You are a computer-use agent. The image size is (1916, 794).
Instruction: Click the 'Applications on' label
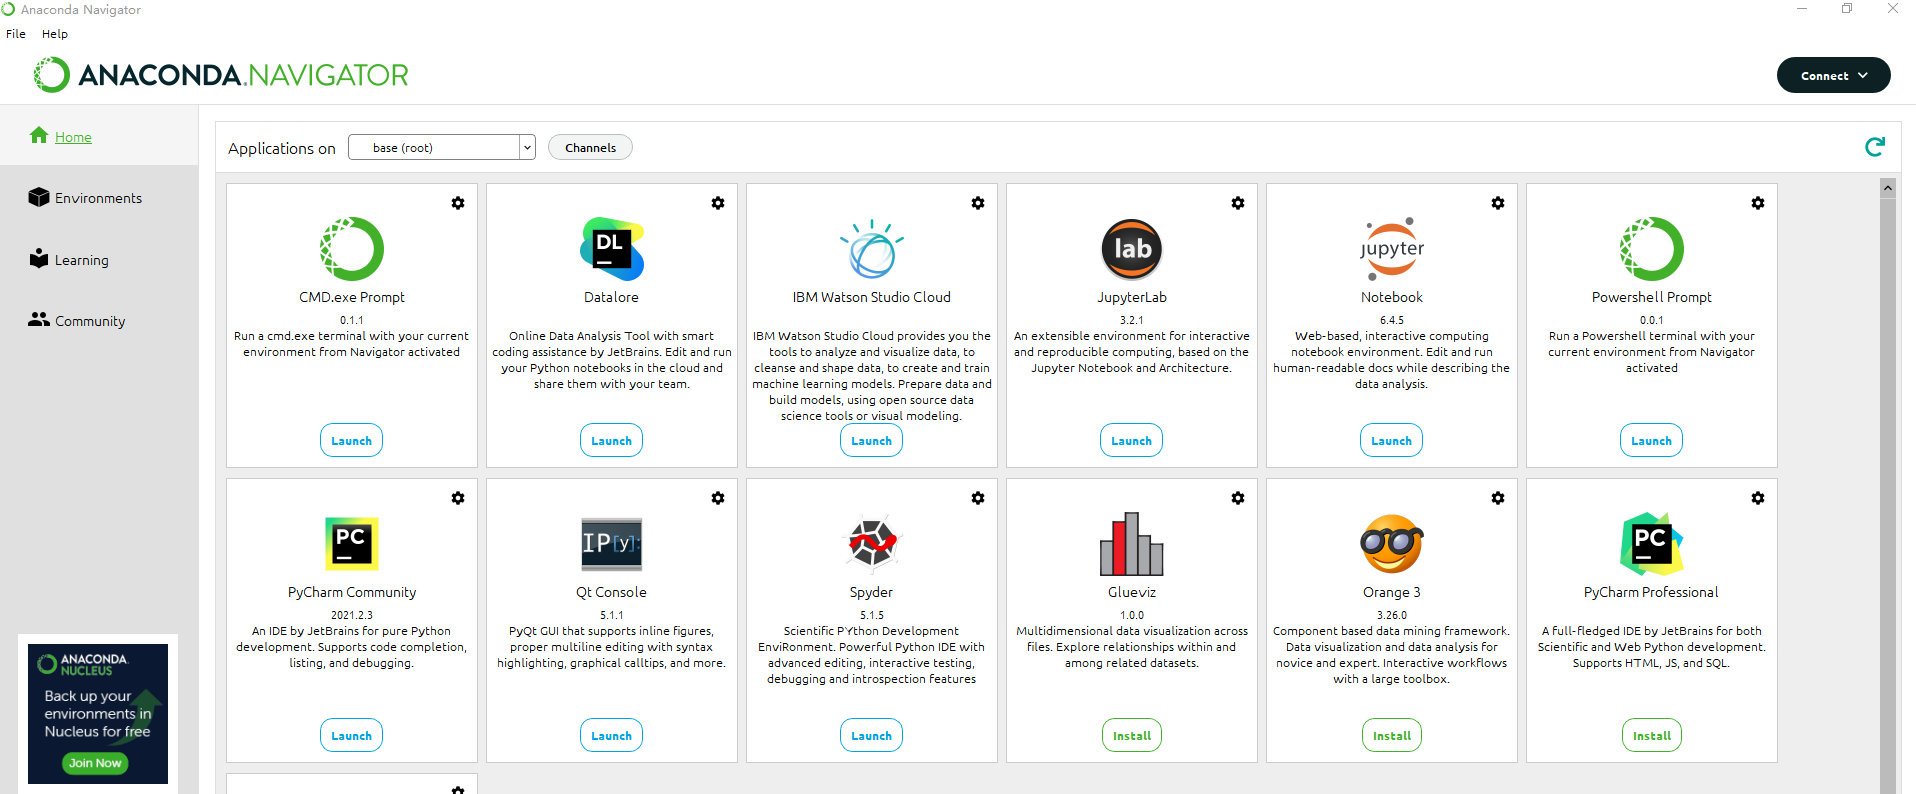282,148
